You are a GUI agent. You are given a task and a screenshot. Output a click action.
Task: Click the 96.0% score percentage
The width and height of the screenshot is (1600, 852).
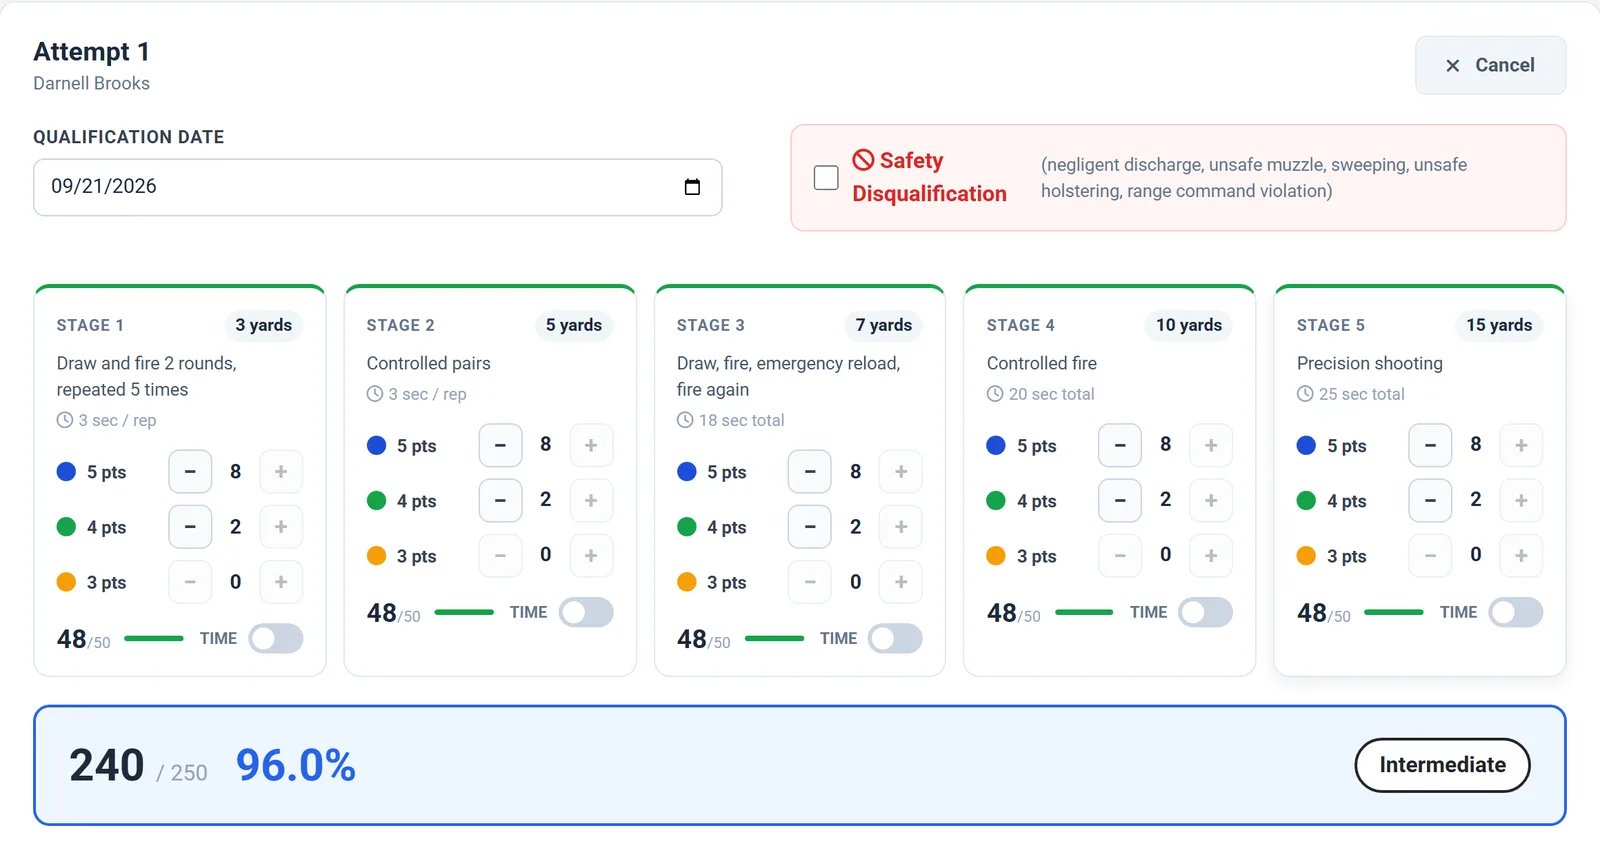296,766
